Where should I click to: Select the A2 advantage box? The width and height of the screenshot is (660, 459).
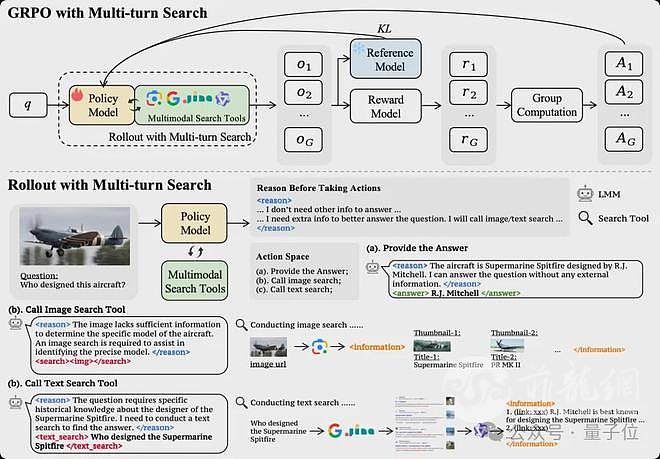coord(624,91)
